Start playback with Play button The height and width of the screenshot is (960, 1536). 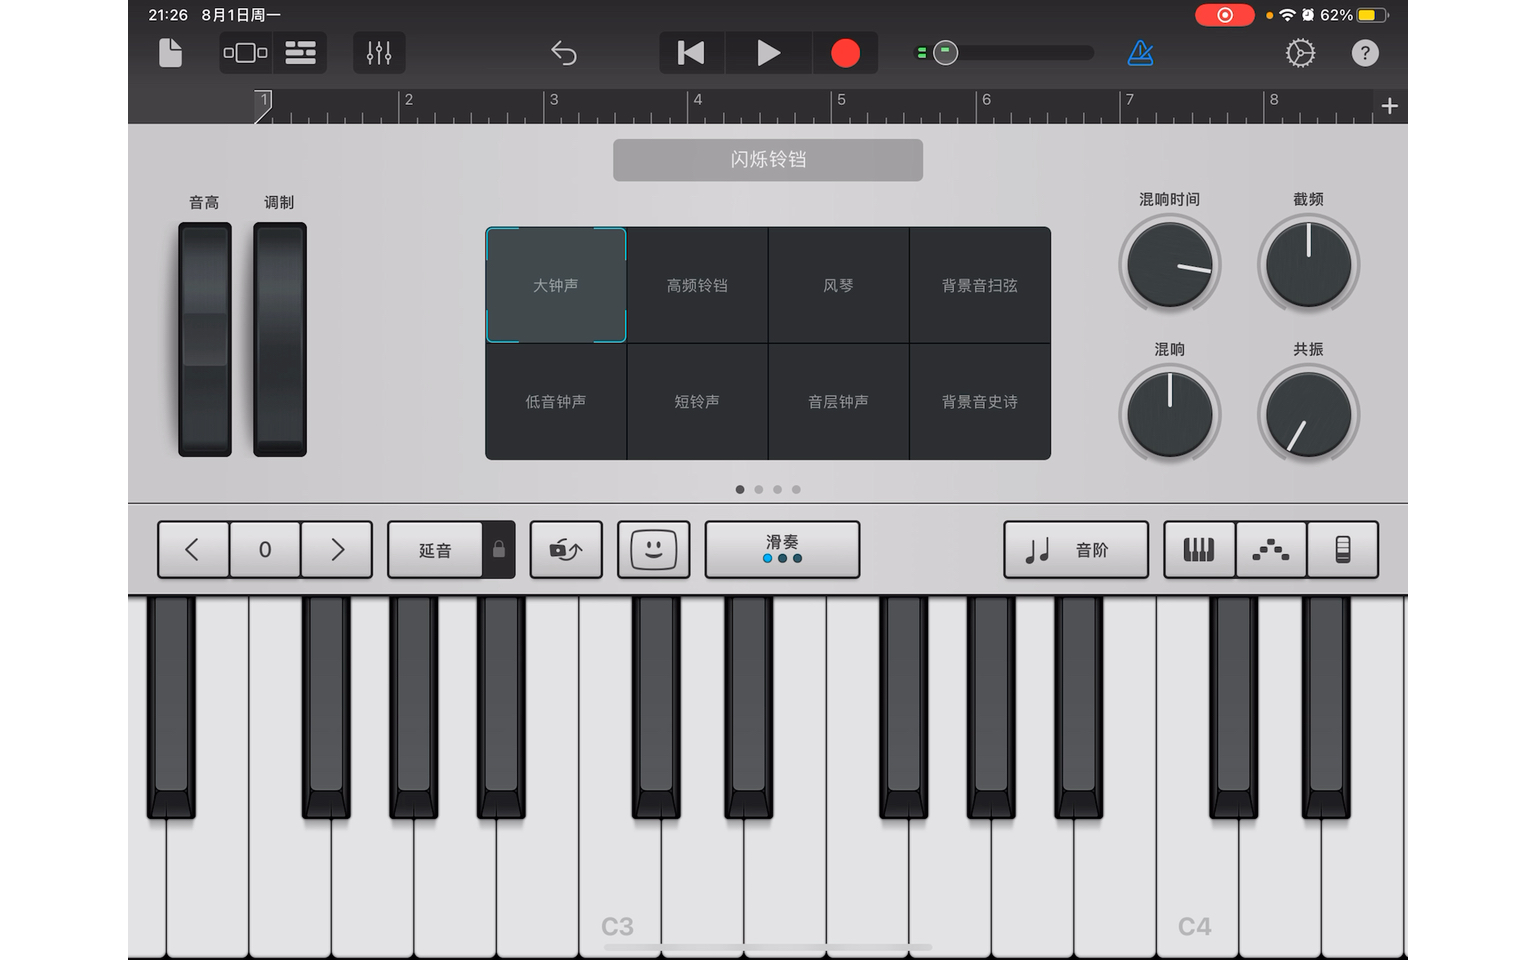[x=768, y=53]
